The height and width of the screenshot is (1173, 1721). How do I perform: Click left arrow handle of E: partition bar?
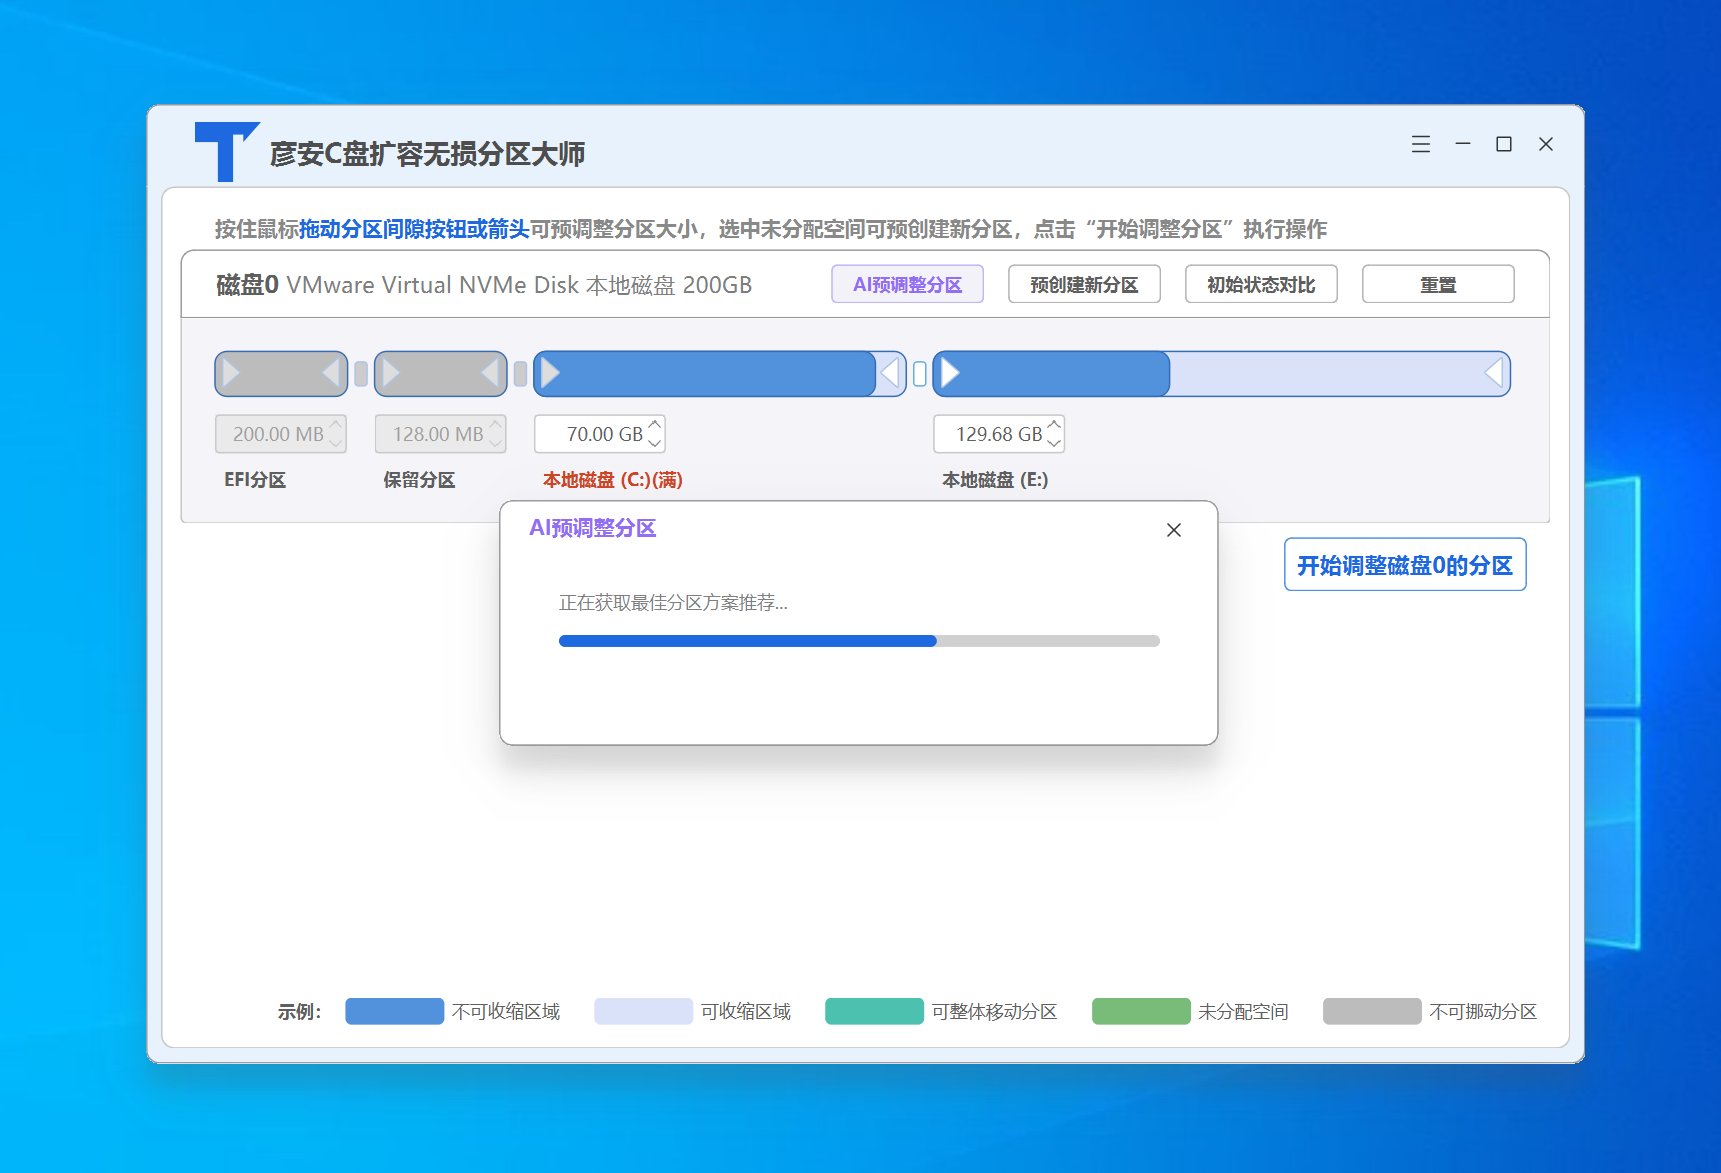tap(950, 373)
